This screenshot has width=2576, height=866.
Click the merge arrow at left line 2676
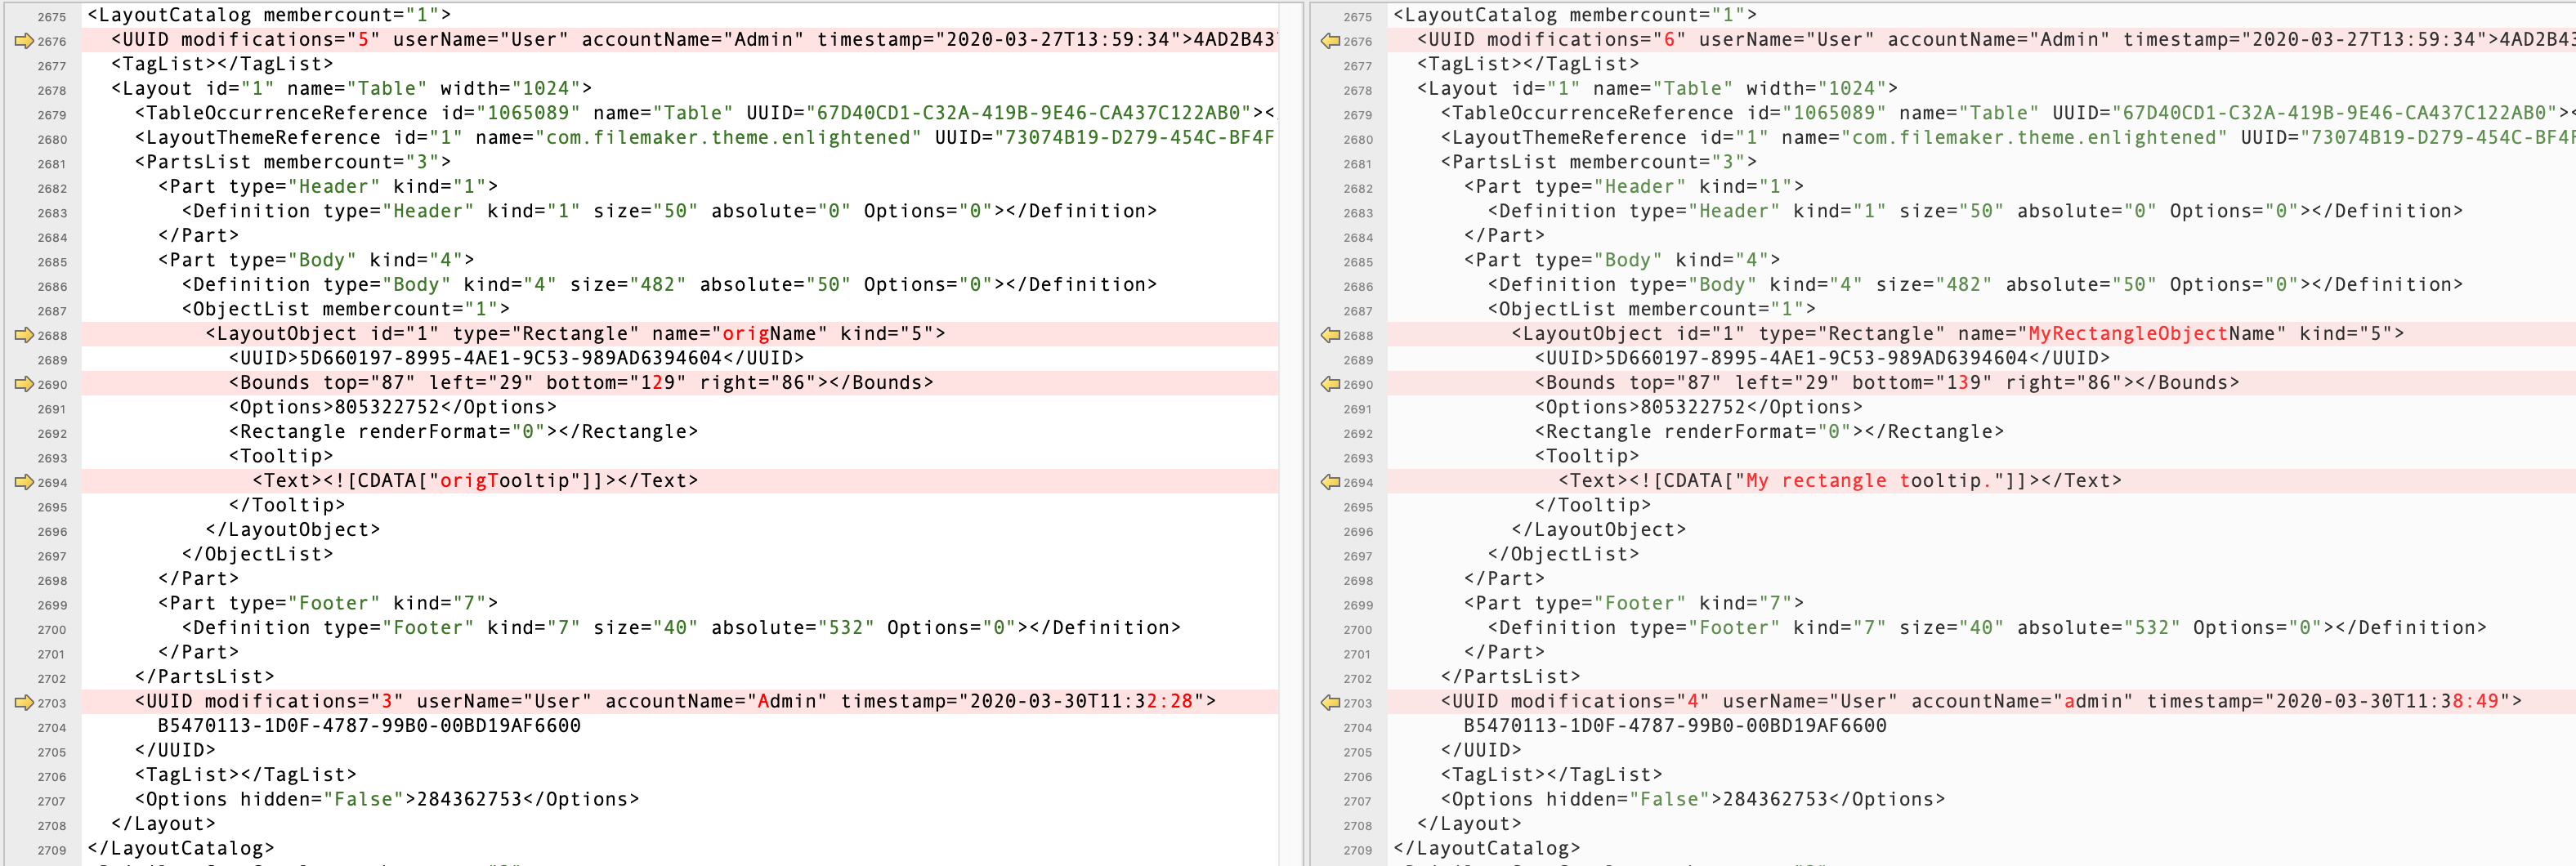click(x=24, y=41)
